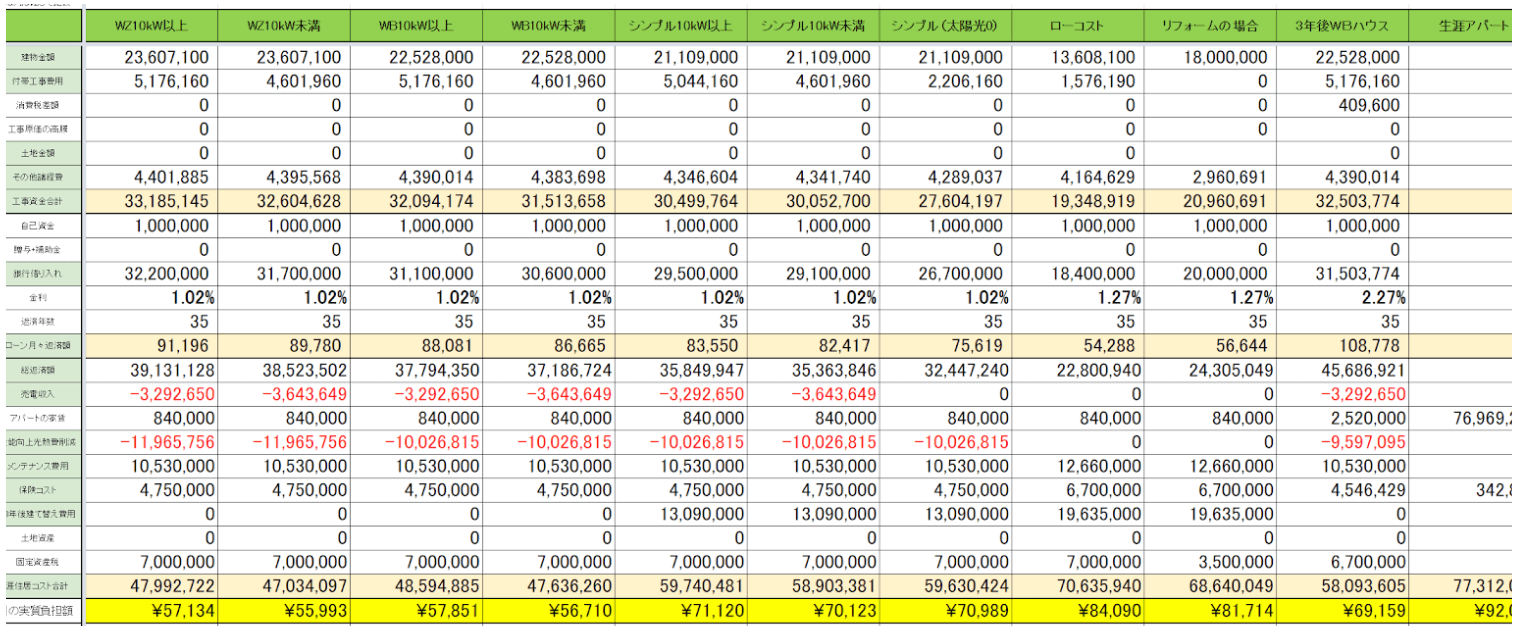Select cell with value 30,499,764

(x=679, y=201)
